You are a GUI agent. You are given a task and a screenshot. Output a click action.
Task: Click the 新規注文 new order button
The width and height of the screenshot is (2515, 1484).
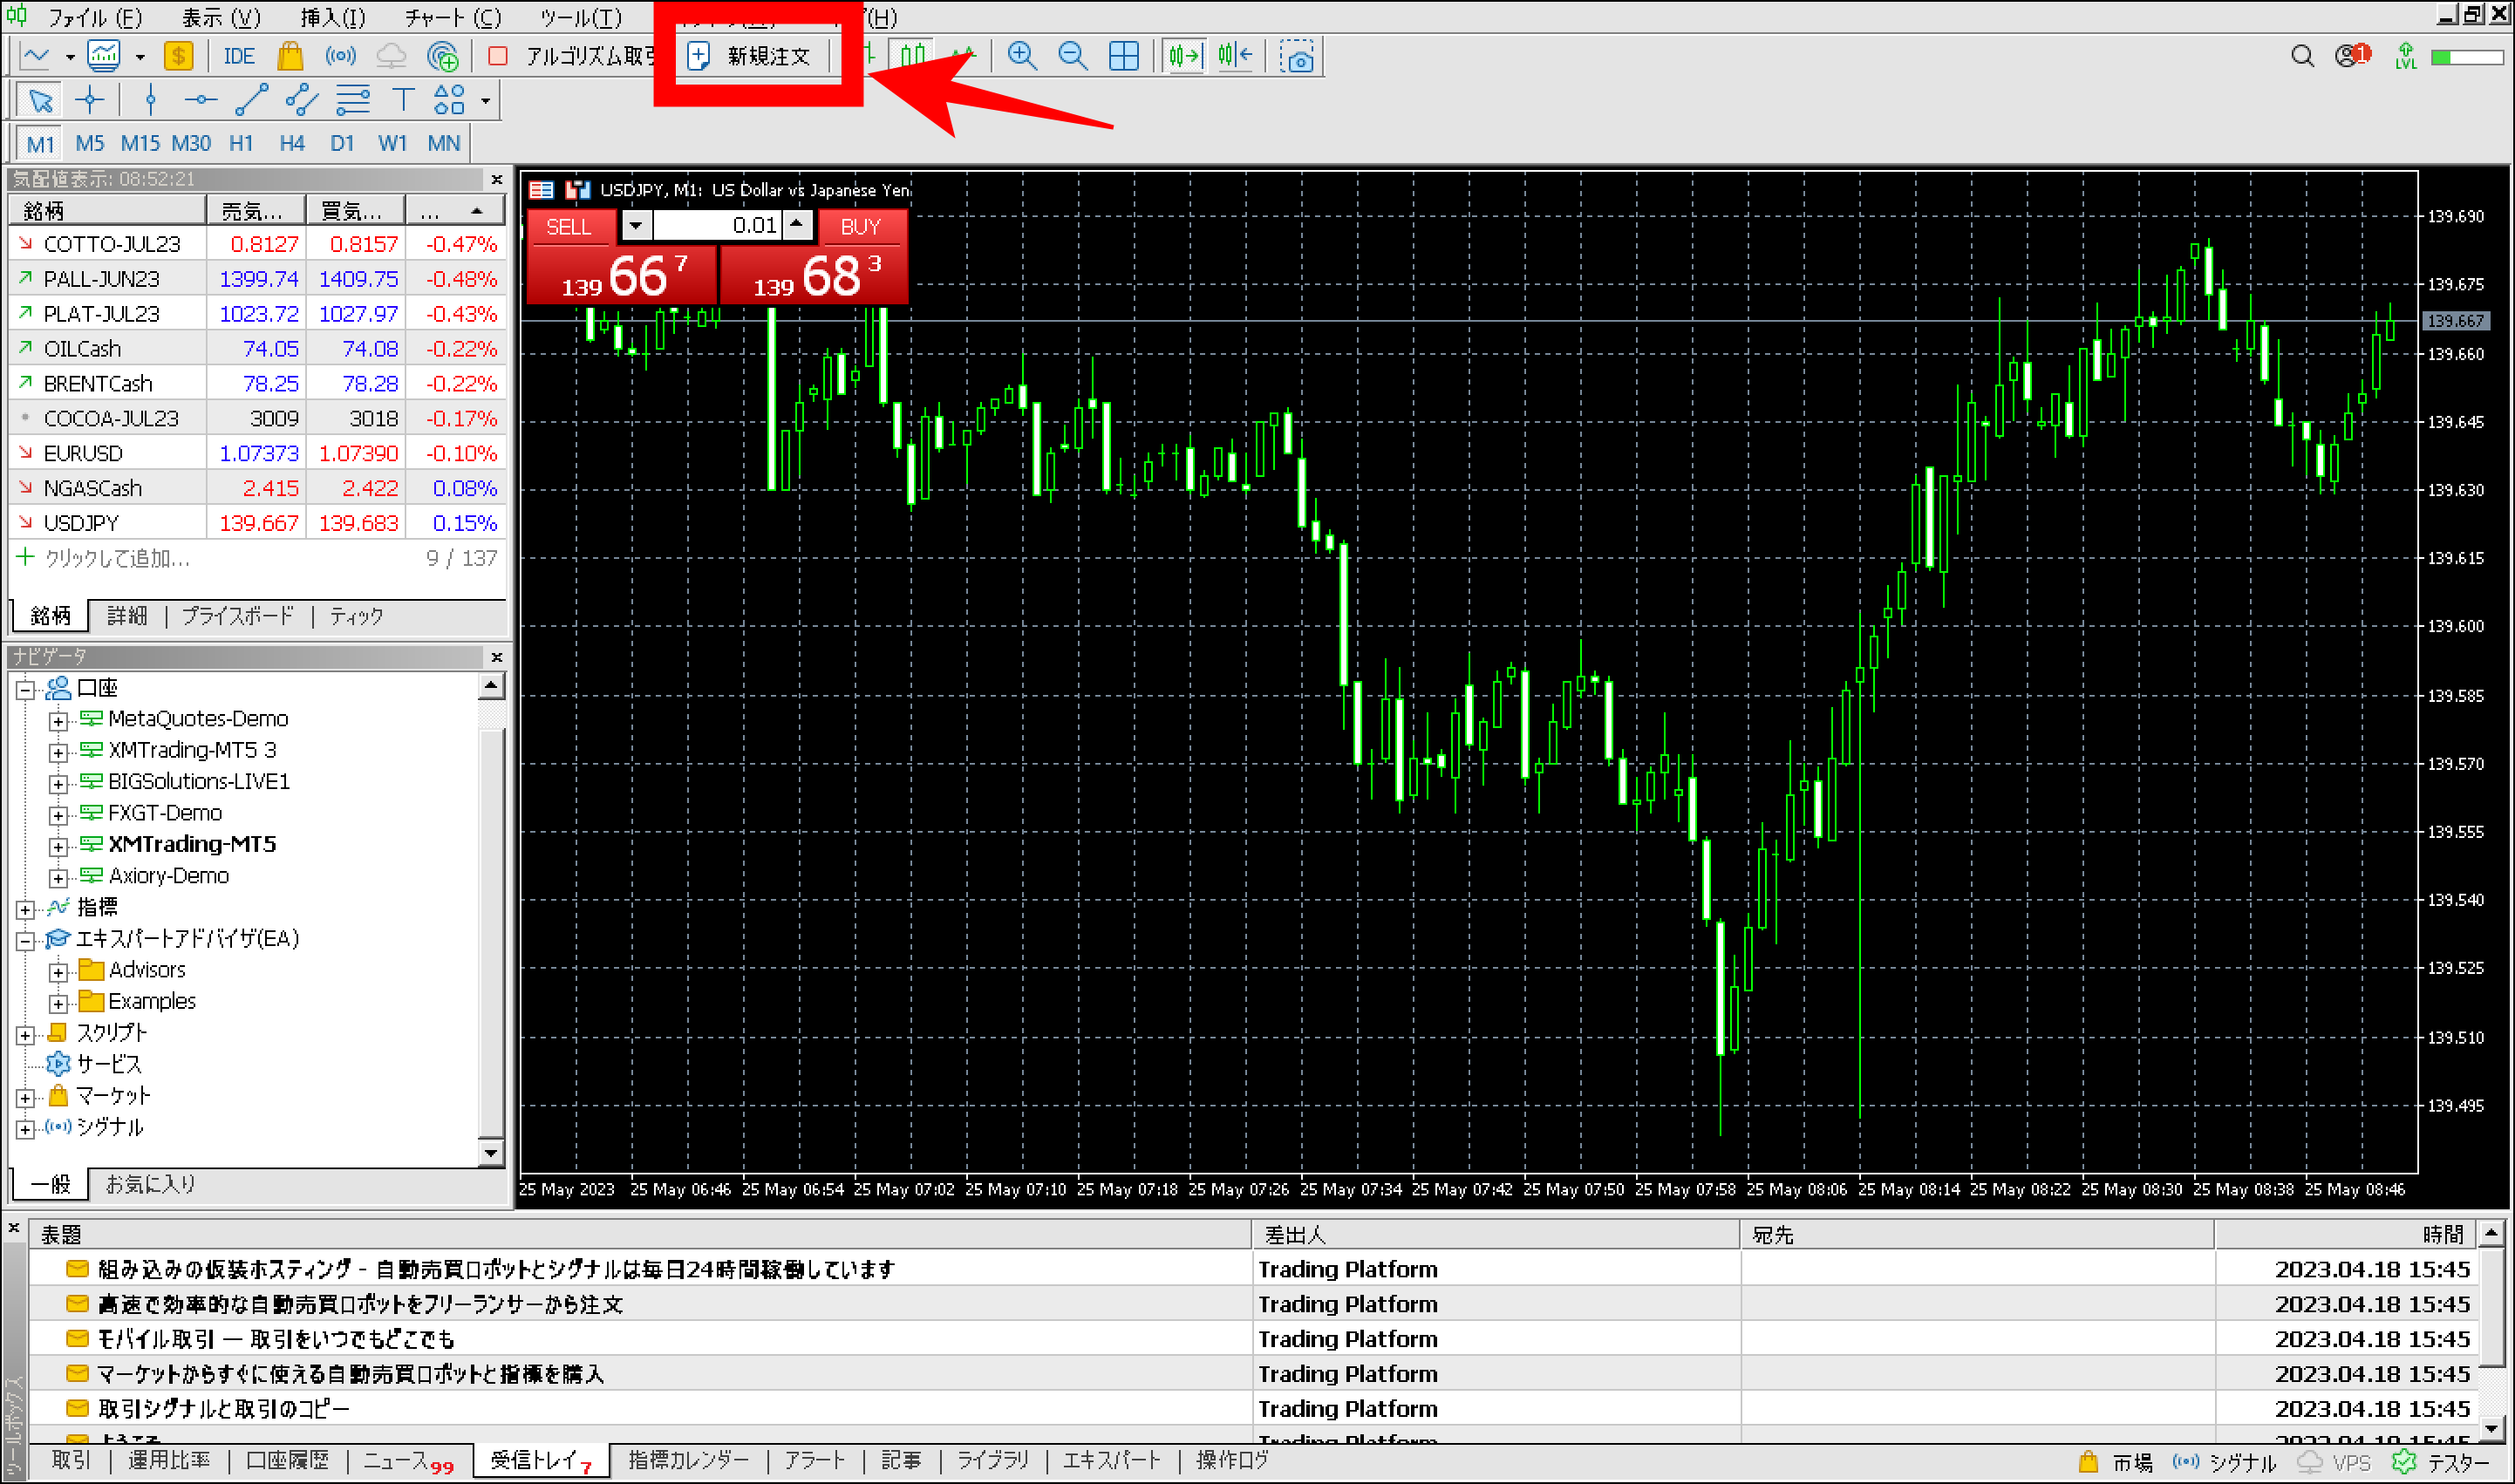(x=755, y=56)
